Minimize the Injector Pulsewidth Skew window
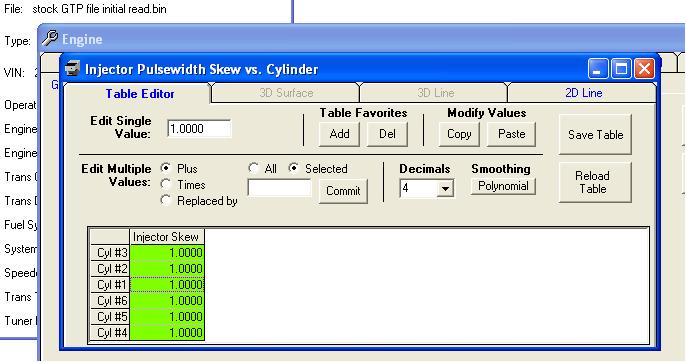The image size is (686, 362). pyautogui.click(x=597, y=69)
